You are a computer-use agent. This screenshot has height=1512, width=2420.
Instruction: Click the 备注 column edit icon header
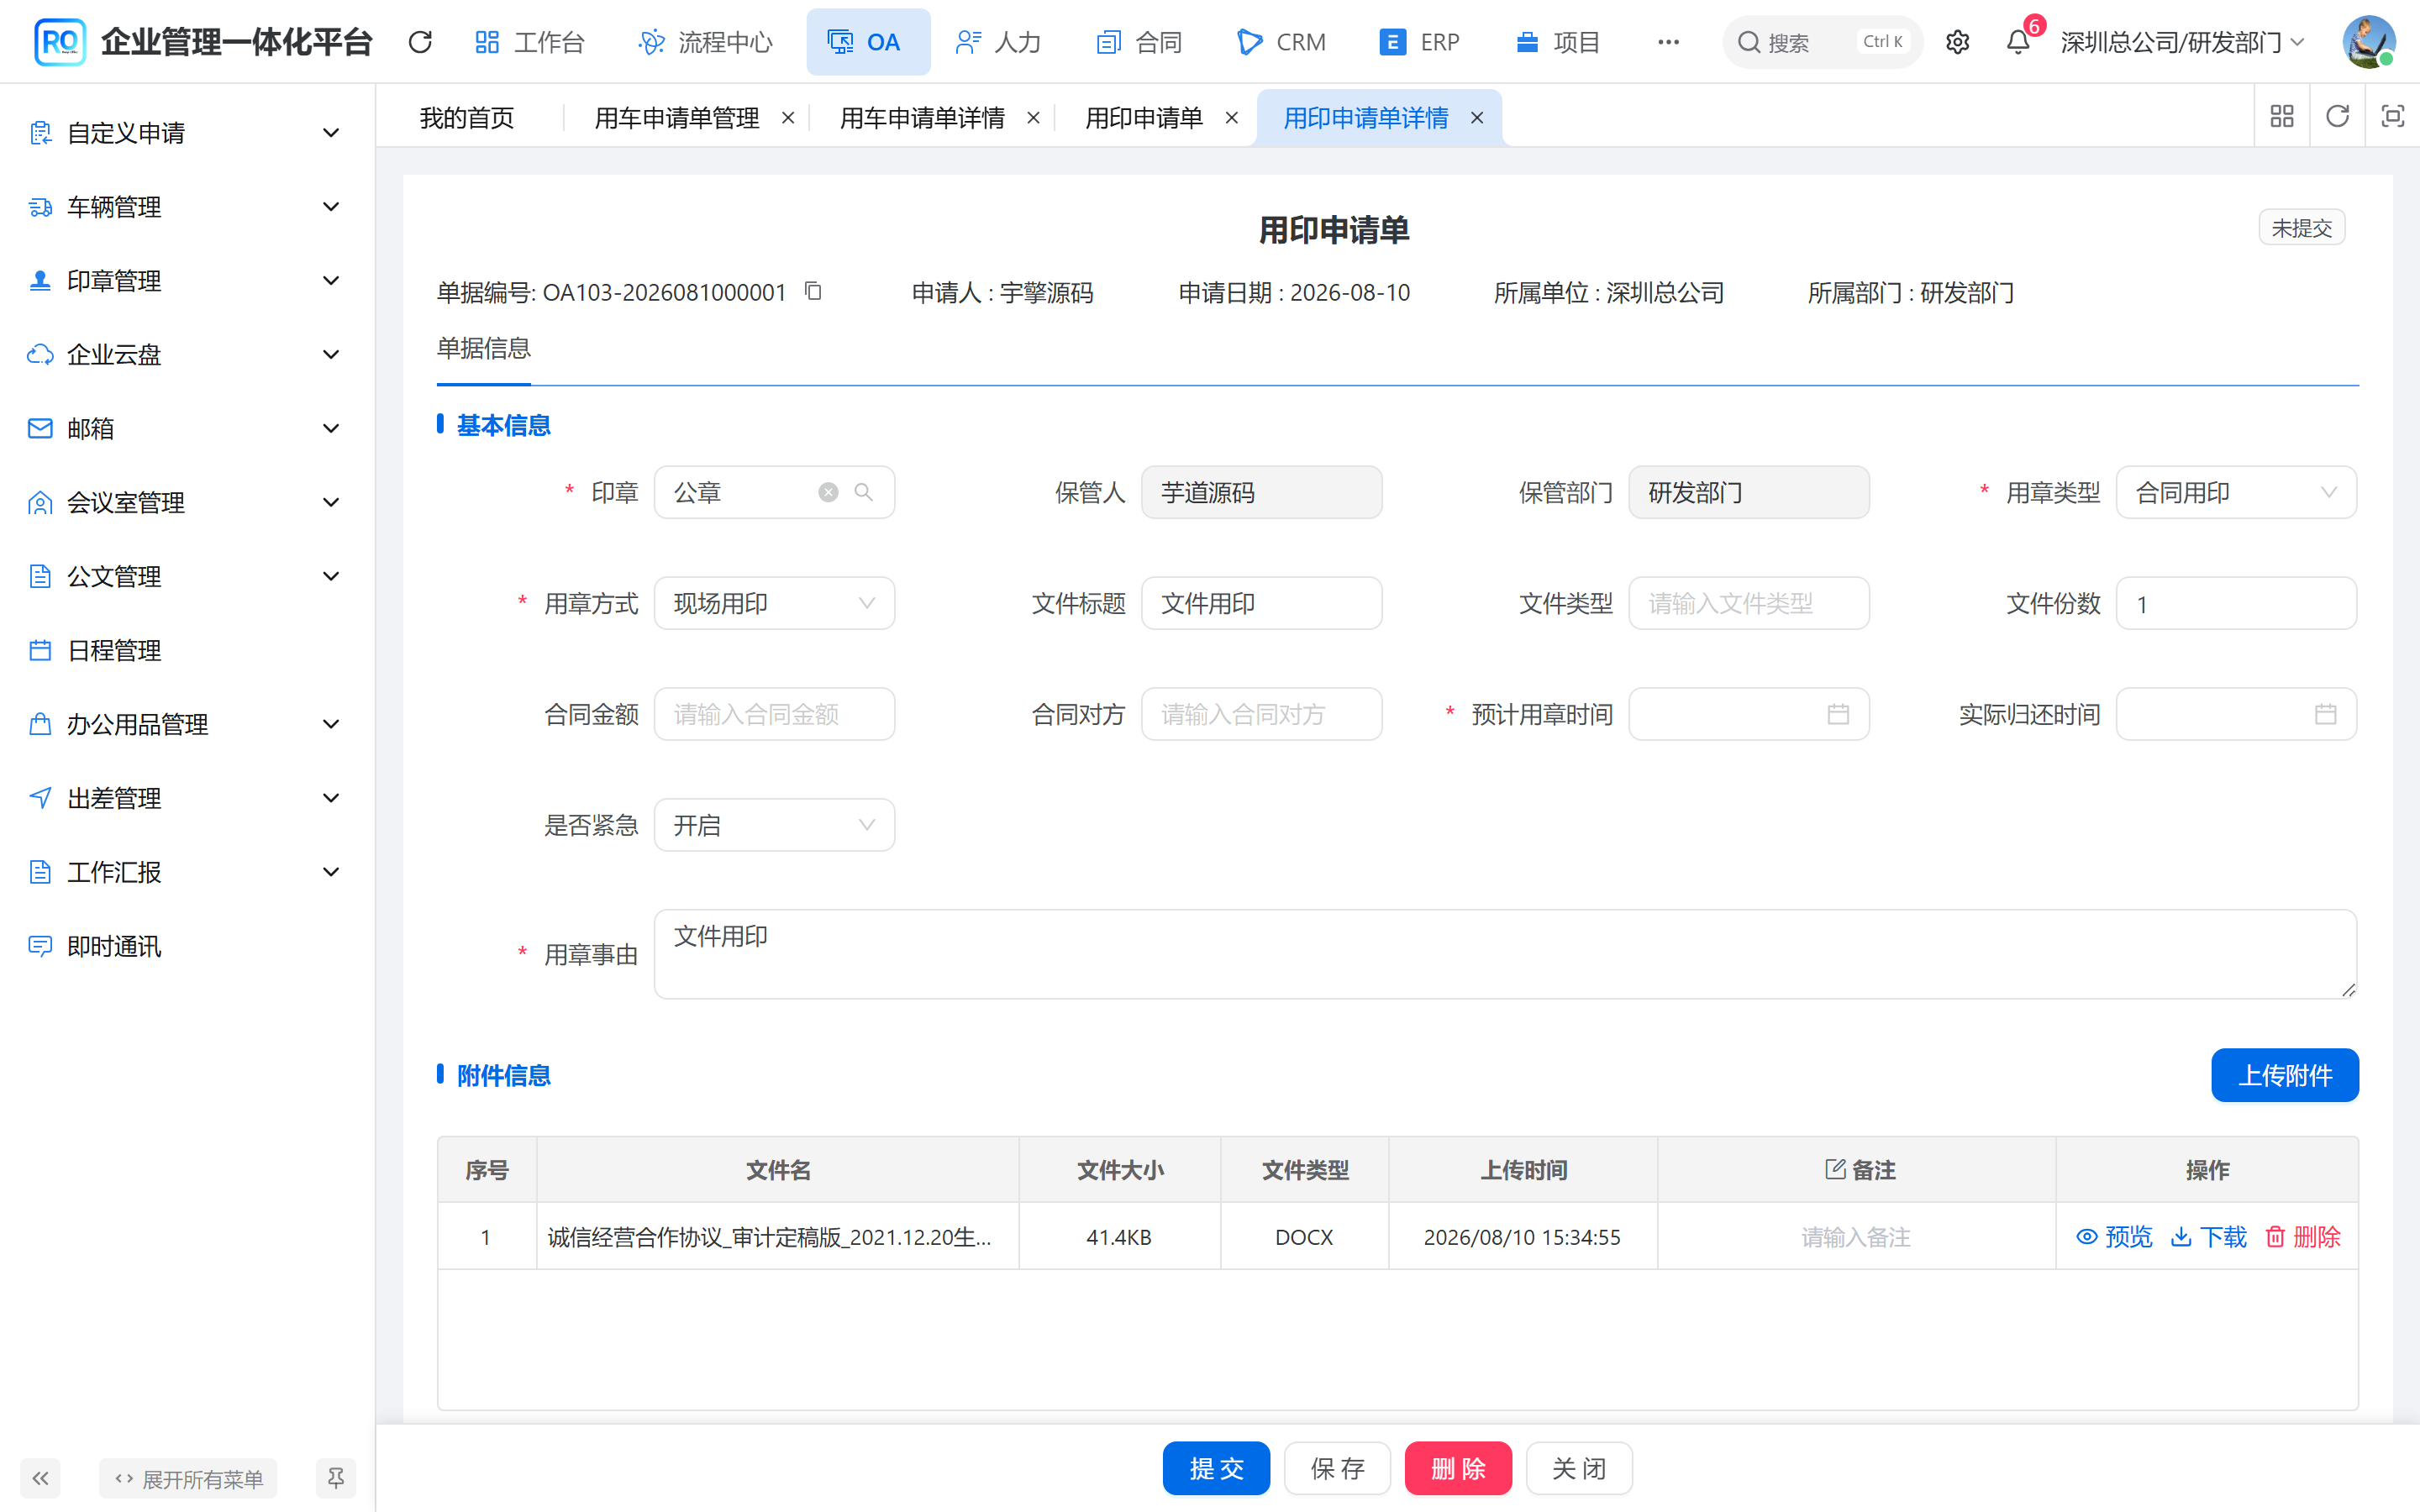point(1835,1169)
